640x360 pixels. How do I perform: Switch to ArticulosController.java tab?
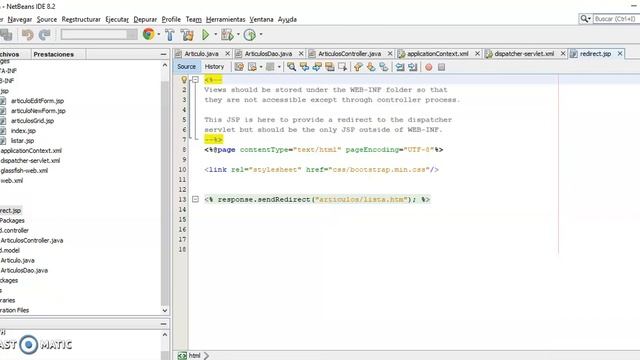[349, 53]
